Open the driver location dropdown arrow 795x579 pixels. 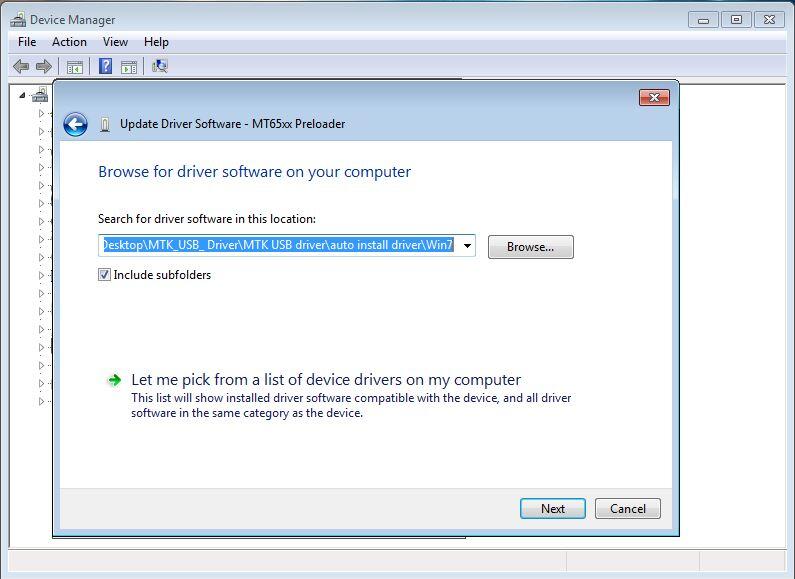pyautogui.click(x=467, y=245)
